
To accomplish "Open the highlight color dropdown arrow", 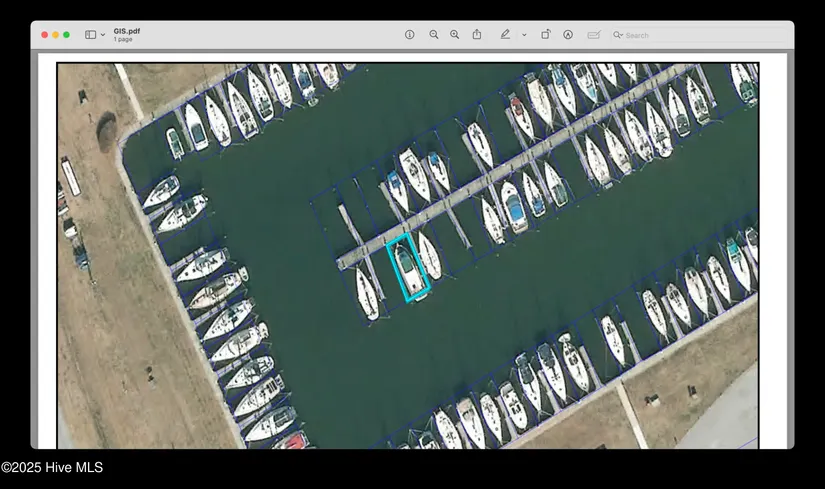I will (524, 35).
